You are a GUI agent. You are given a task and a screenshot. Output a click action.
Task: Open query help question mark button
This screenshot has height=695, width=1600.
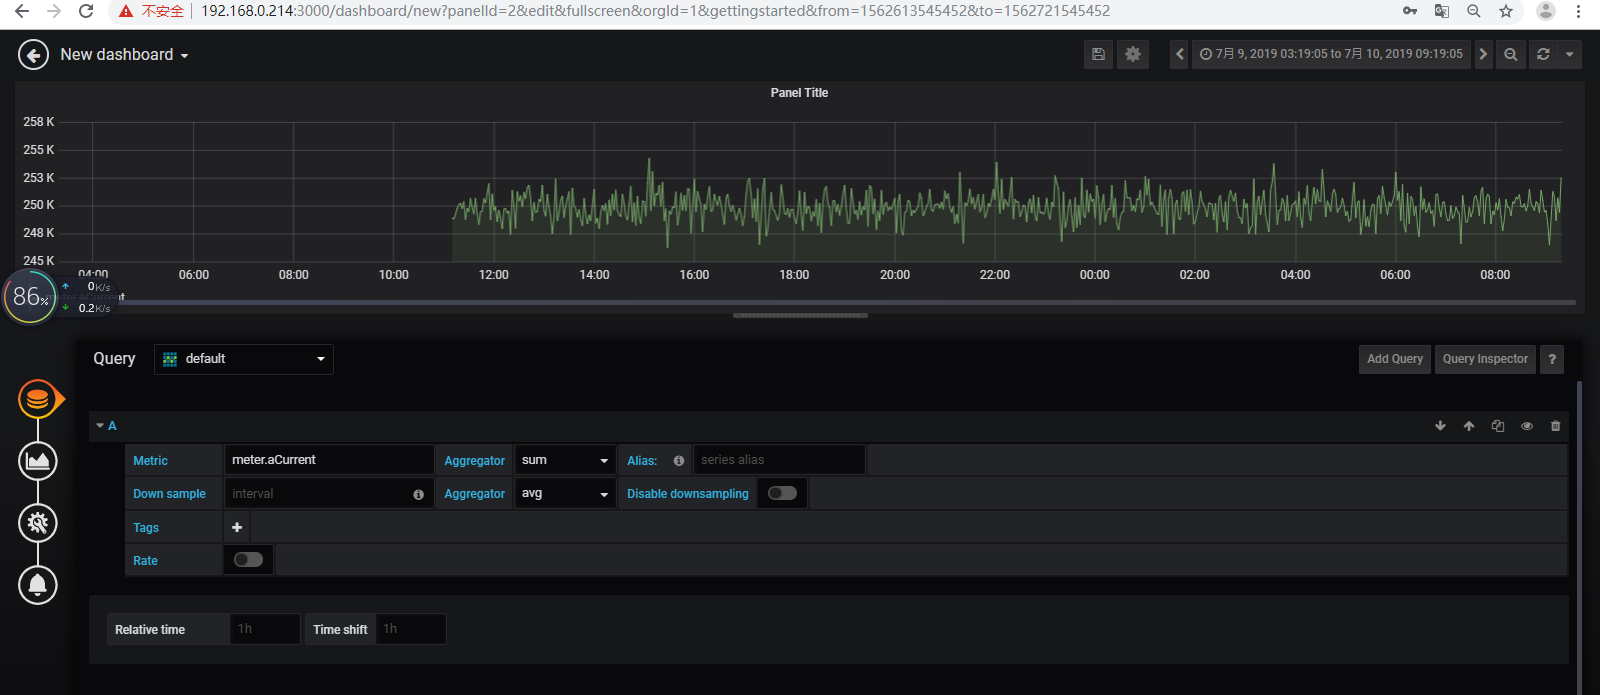(x=1552, y=359)
